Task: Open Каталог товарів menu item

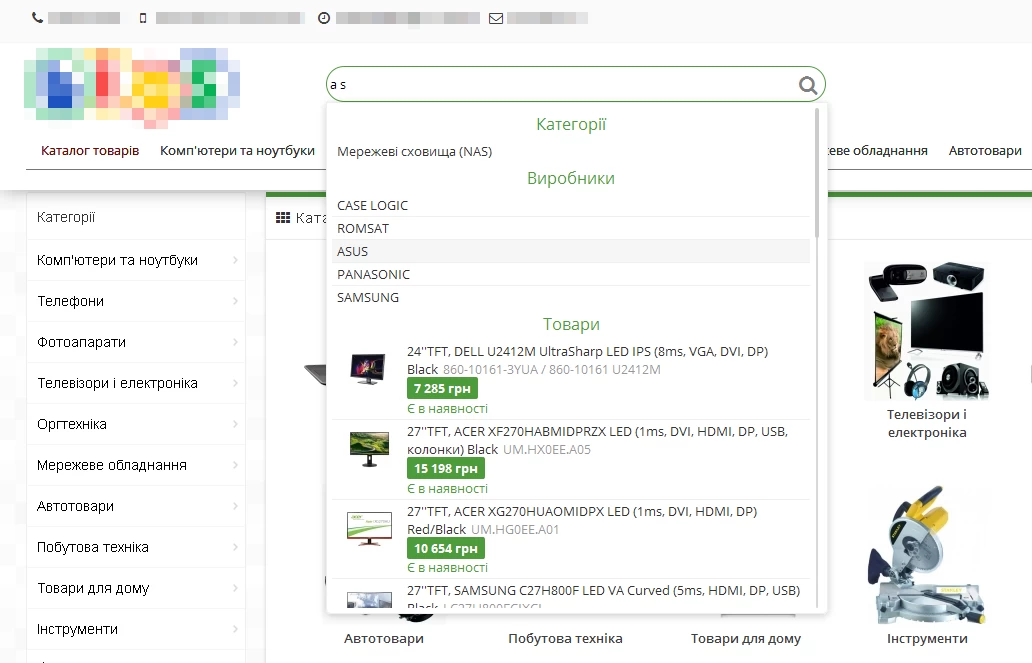Action: (x=90, y=151)
